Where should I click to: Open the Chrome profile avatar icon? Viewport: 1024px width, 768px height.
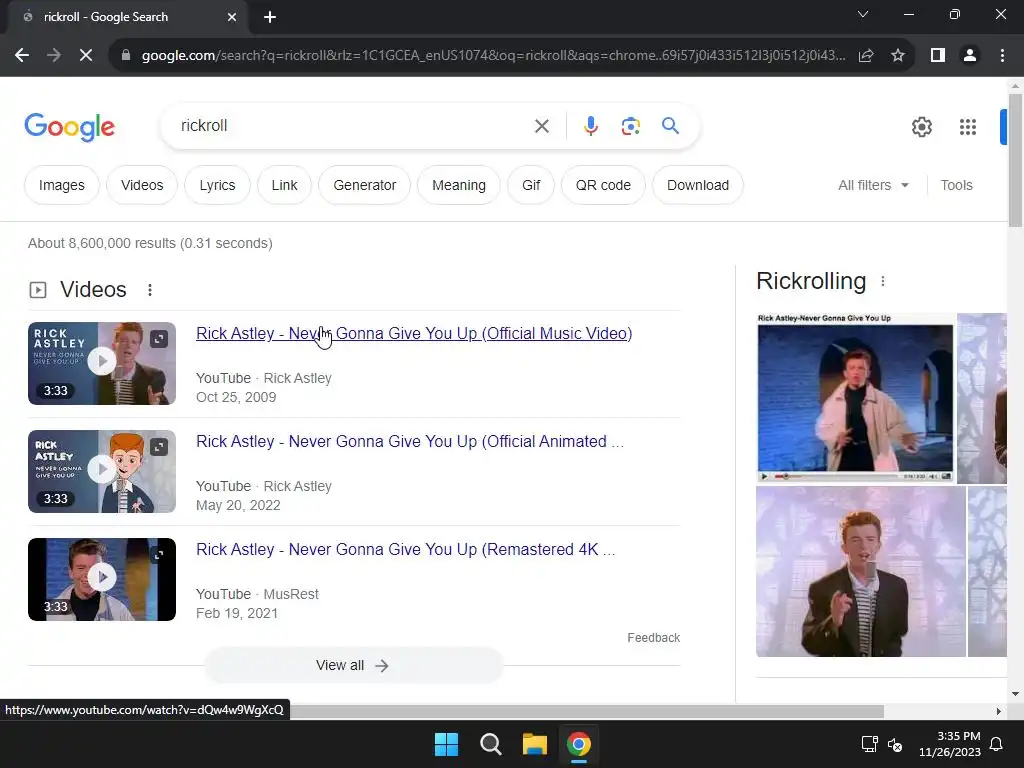(970, 56)
